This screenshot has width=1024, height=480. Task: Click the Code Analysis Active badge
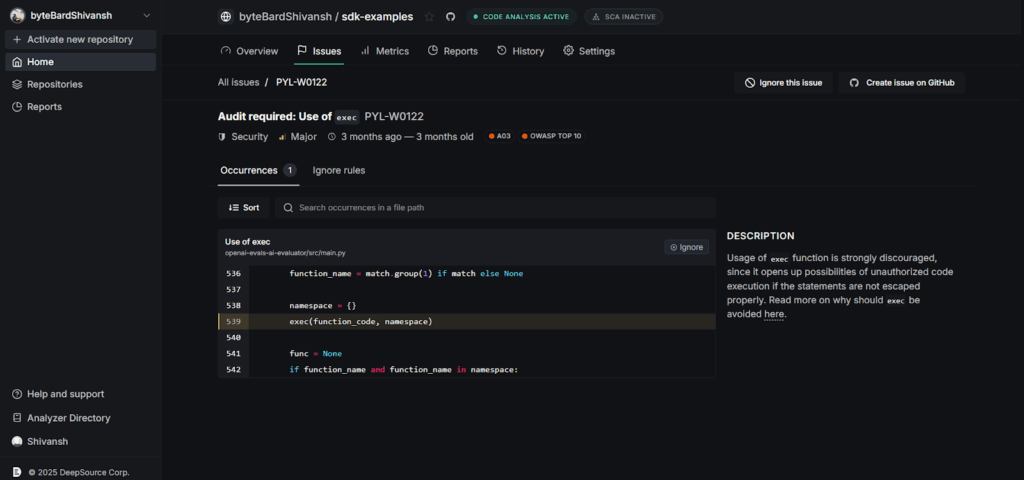(521, 16)
